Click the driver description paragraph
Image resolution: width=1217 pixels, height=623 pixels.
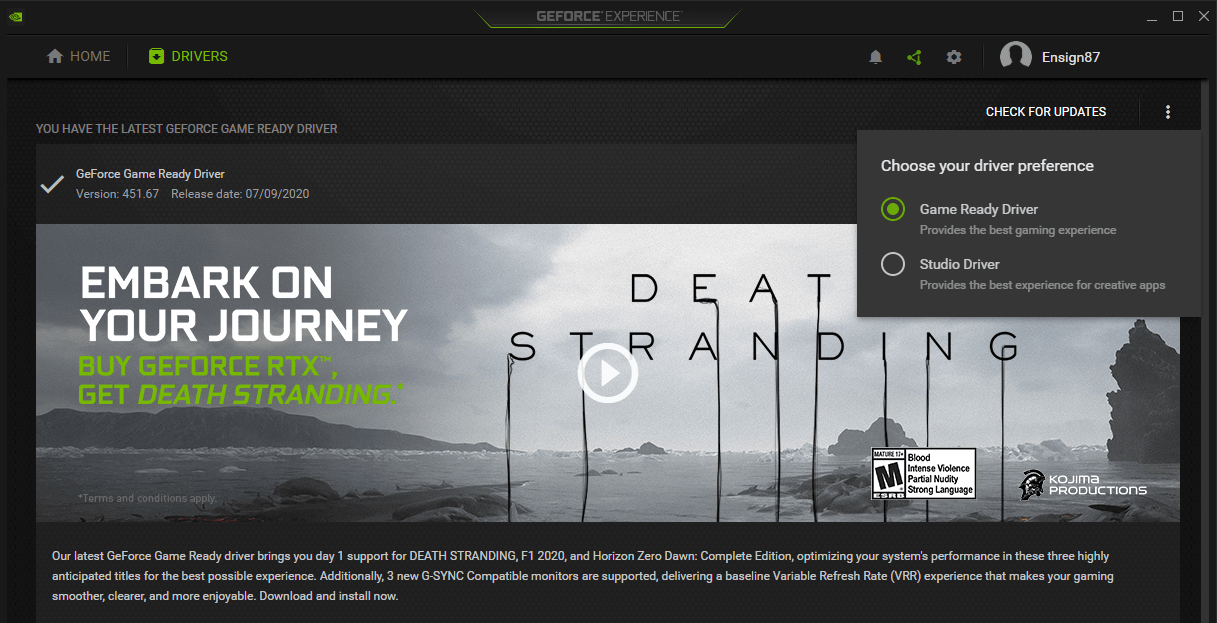[582, 576]
